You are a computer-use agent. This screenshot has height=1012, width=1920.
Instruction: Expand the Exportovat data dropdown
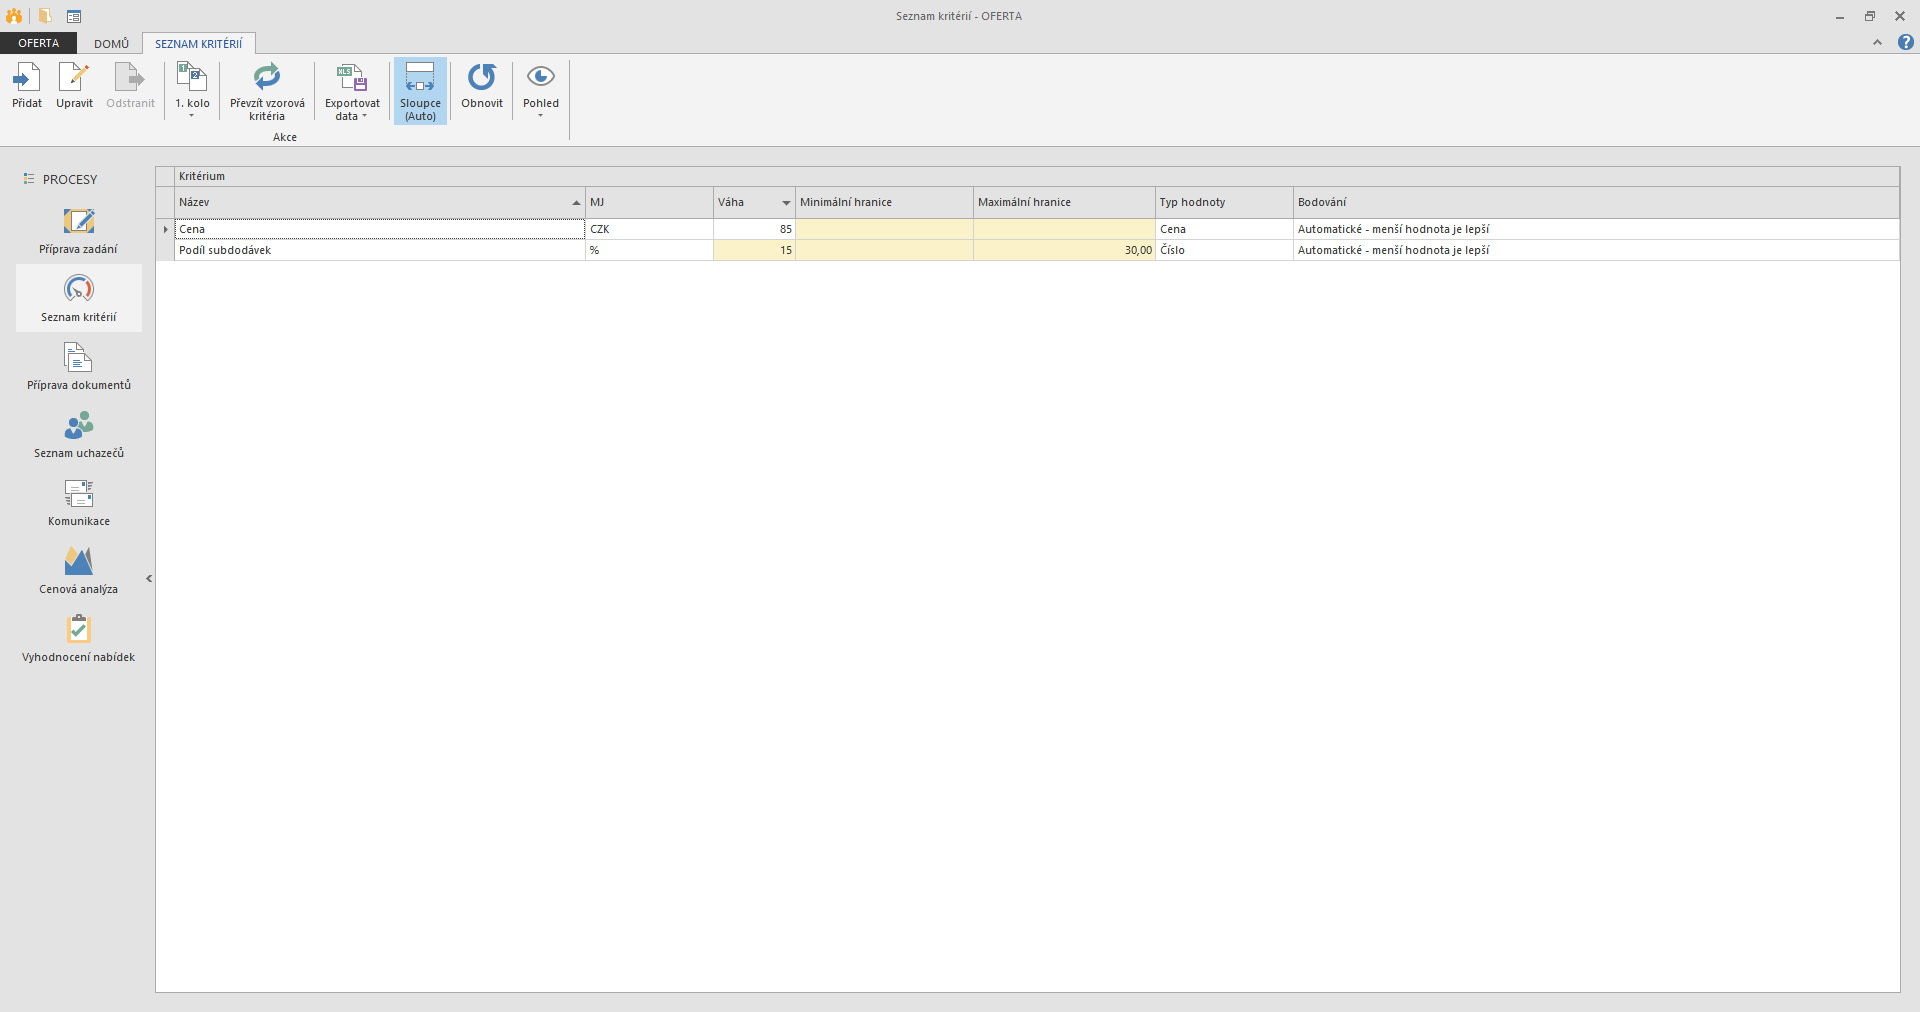point(352,110)
